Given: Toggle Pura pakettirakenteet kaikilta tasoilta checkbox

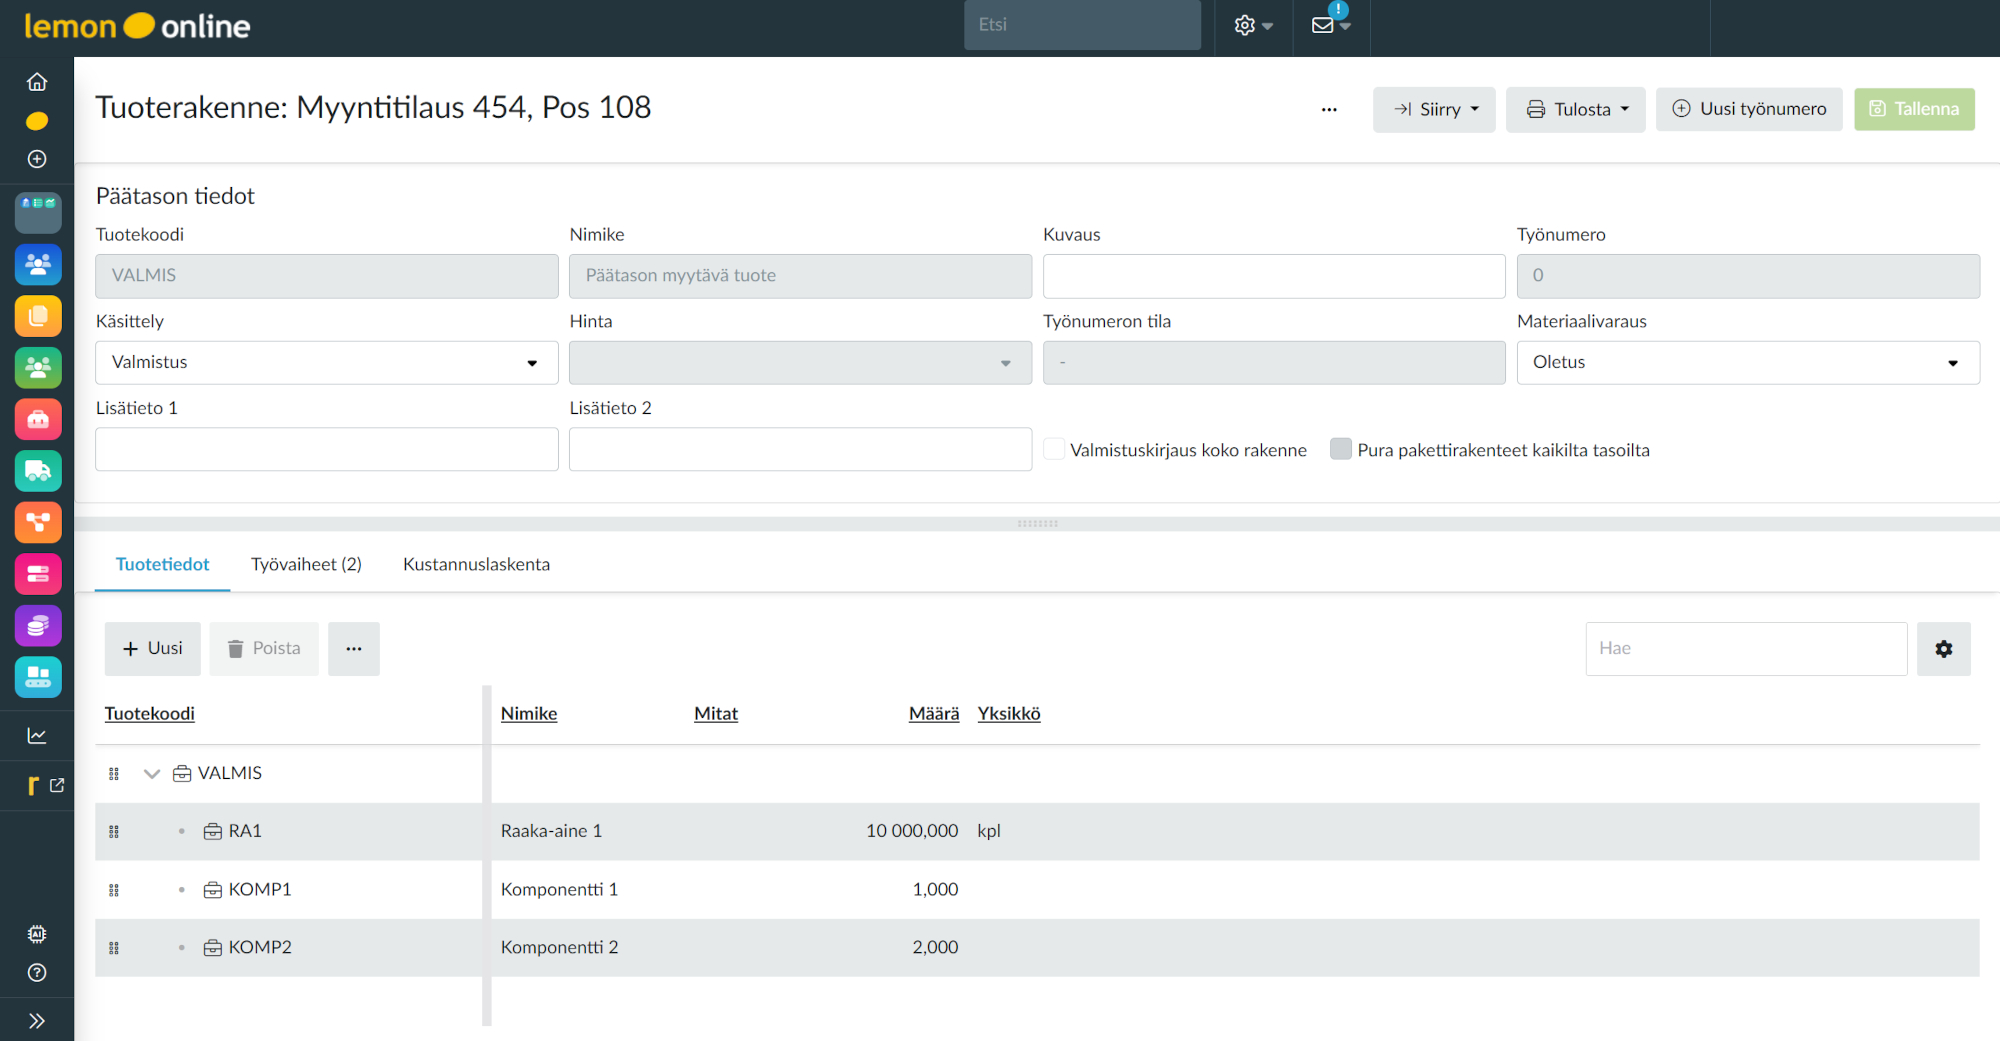Looking at the screenshot, I should point(1341,450).
